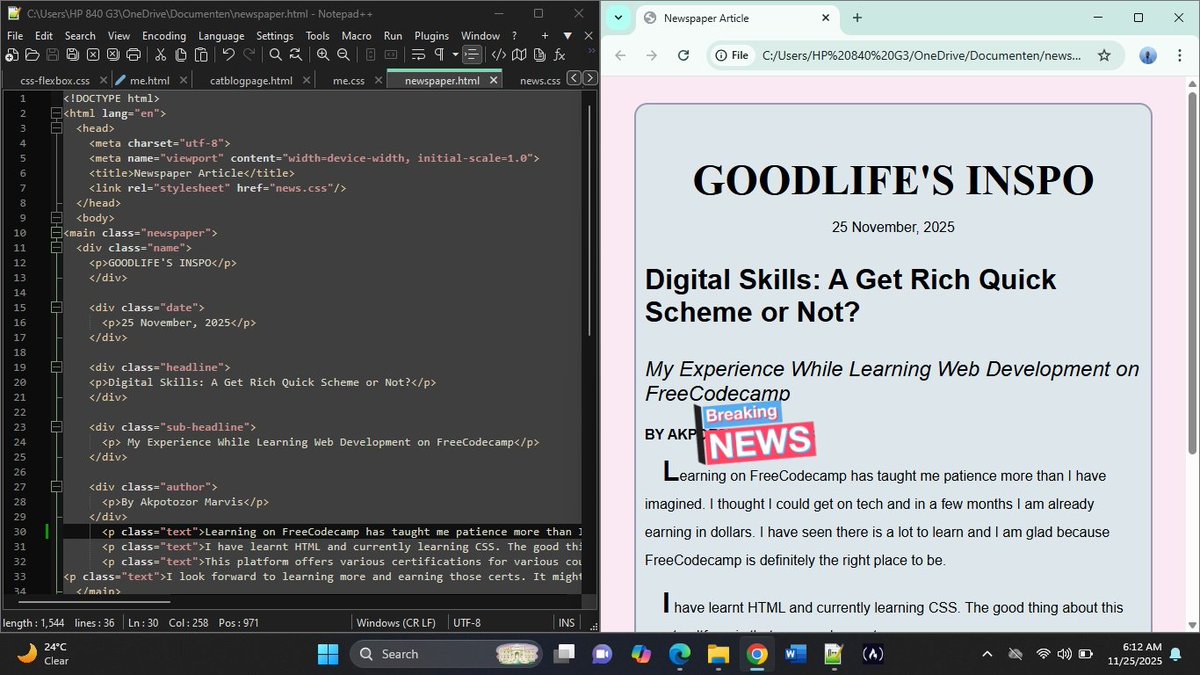Click Windows (CR LF) in the status bar
The height and width of the screenshot is (675, 1200).
click(397, 623)
